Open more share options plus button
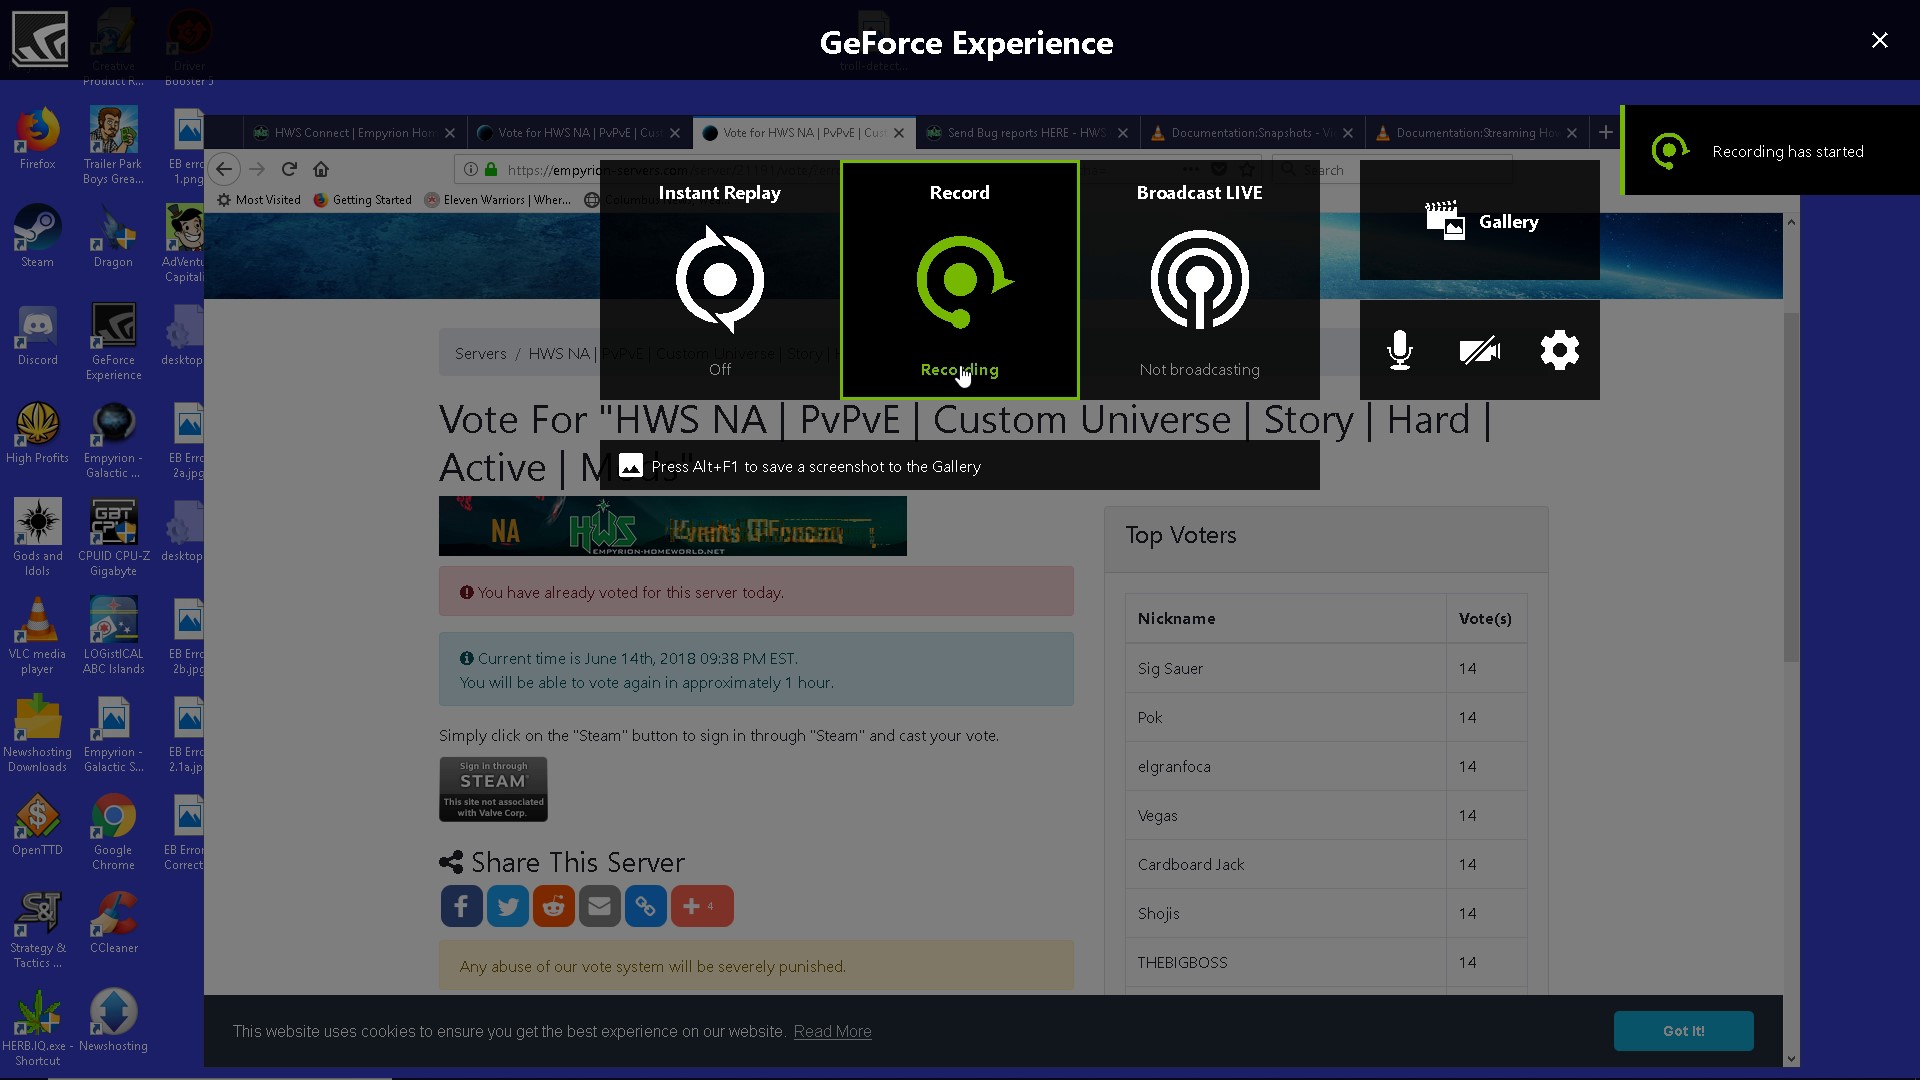The height and width of the screenshot is (1080, 1920). point(702,906)
